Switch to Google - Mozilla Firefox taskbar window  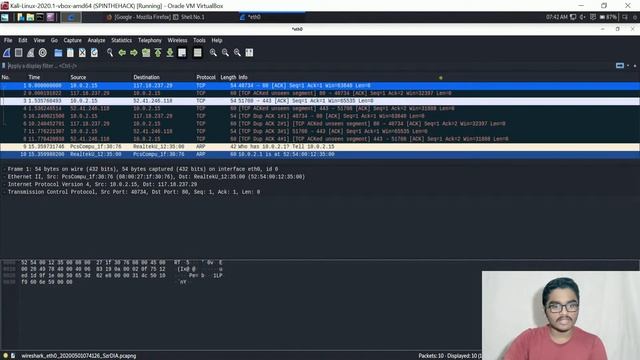coord(138,17)
